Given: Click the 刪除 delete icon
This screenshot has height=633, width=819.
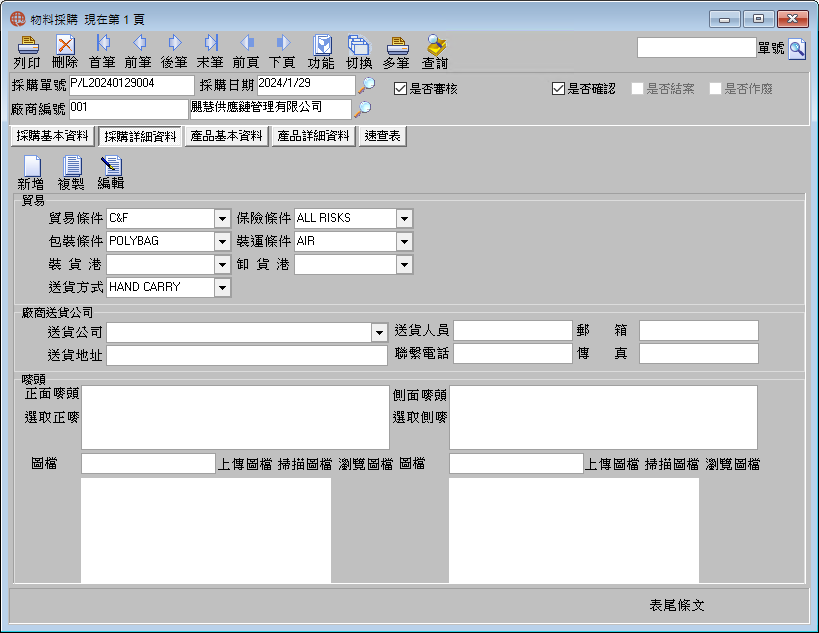Looking at the screenshot, I should click(x=65, y=45).
